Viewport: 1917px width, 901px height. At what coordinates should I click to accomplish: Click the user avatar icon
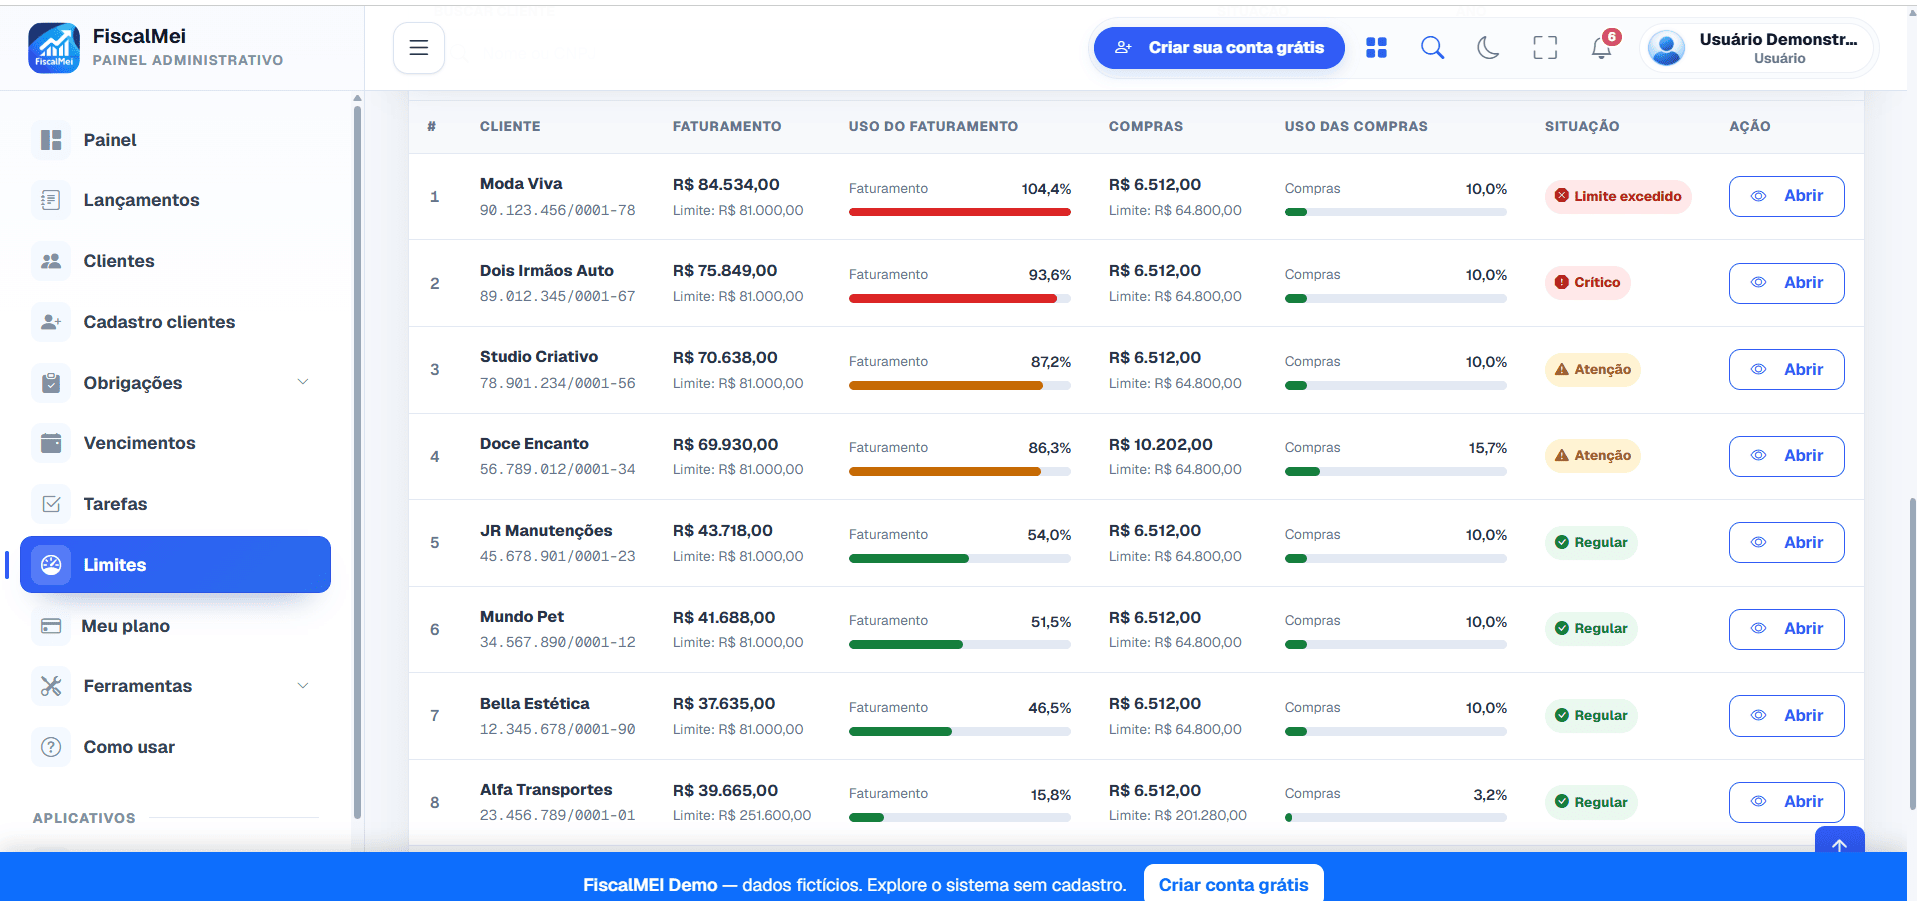click(1666, 48)
